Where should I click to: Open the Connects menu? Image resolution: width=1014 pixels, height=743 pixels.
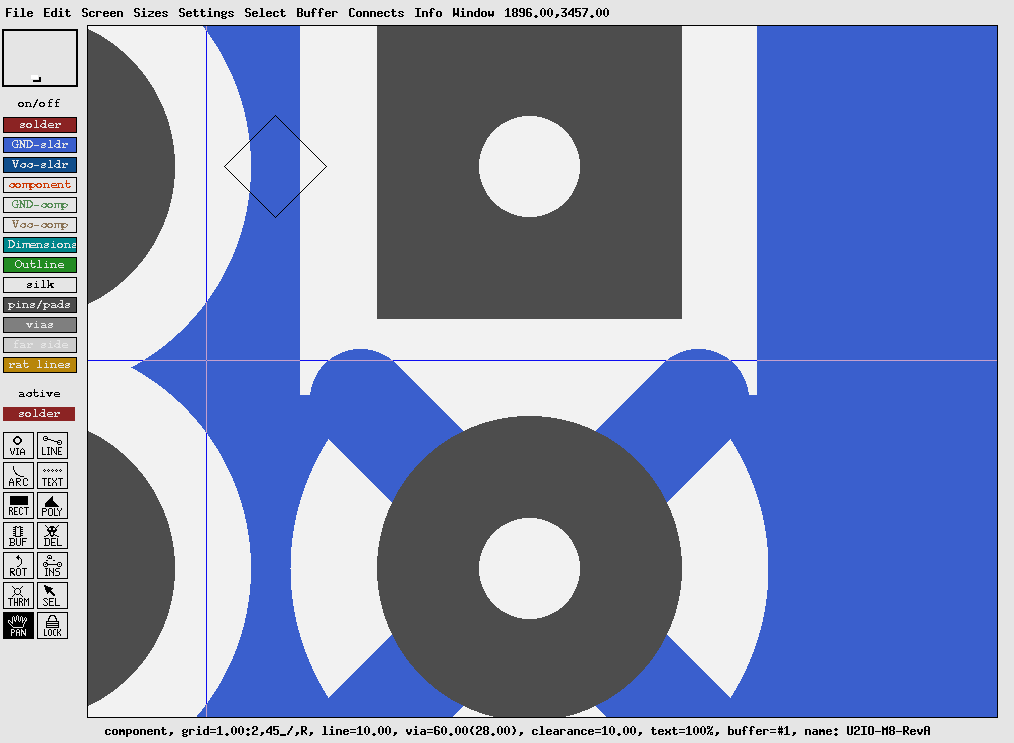tap(376, 13)
